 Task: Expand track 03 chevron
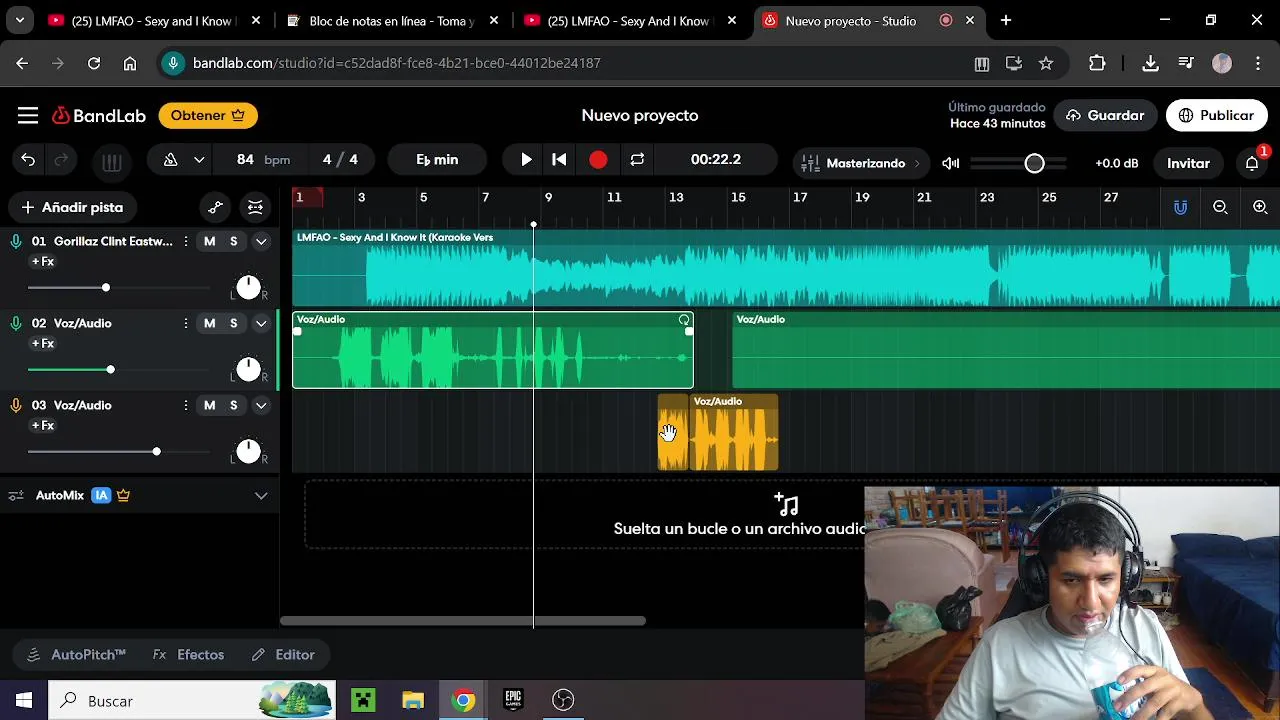[x=261, y=405]
